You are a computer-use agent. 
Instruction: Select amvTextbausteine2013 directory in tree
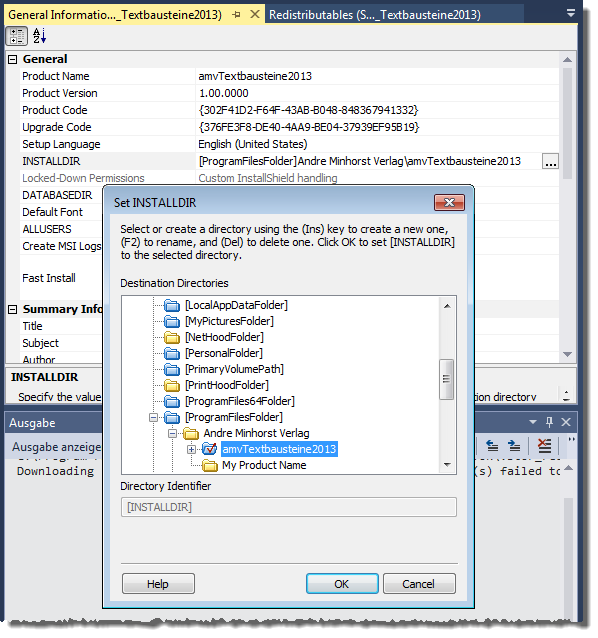pos(279,449)
